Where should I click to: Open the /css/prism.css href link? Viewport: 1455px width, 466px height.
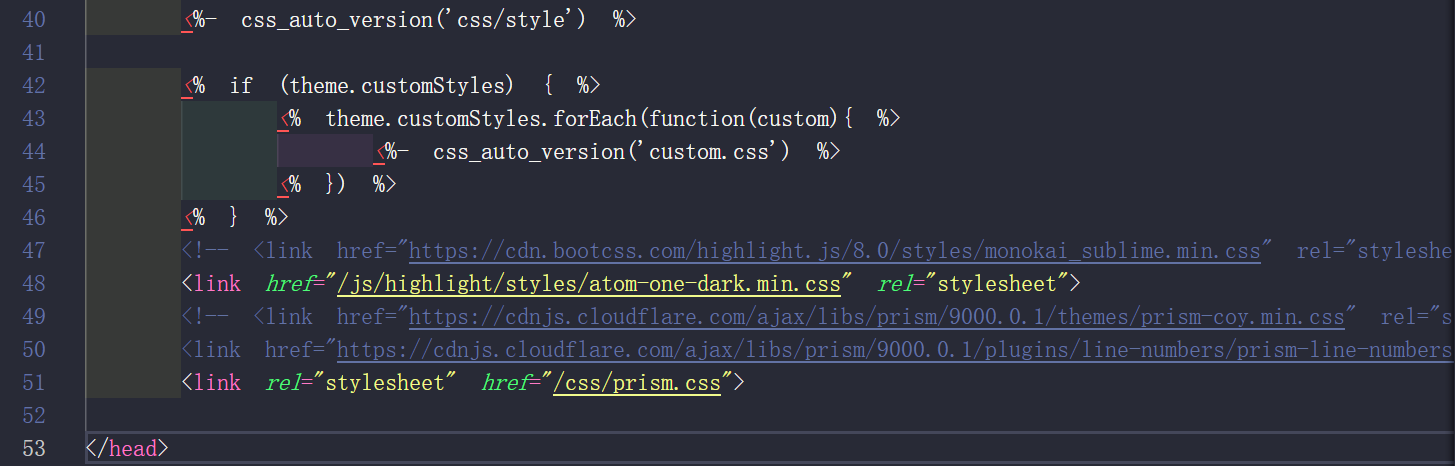tap(637, 383)
